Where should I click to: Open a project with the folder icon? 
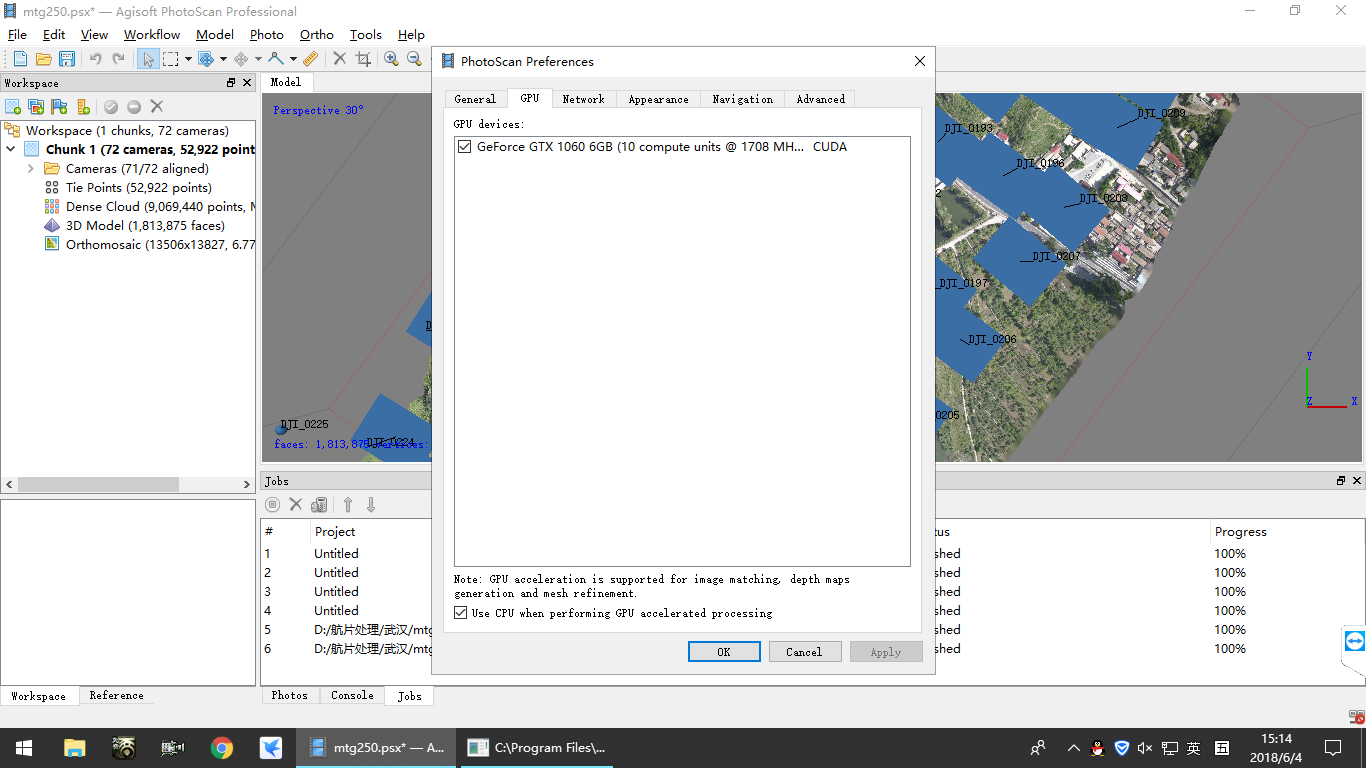coord(43,59)
